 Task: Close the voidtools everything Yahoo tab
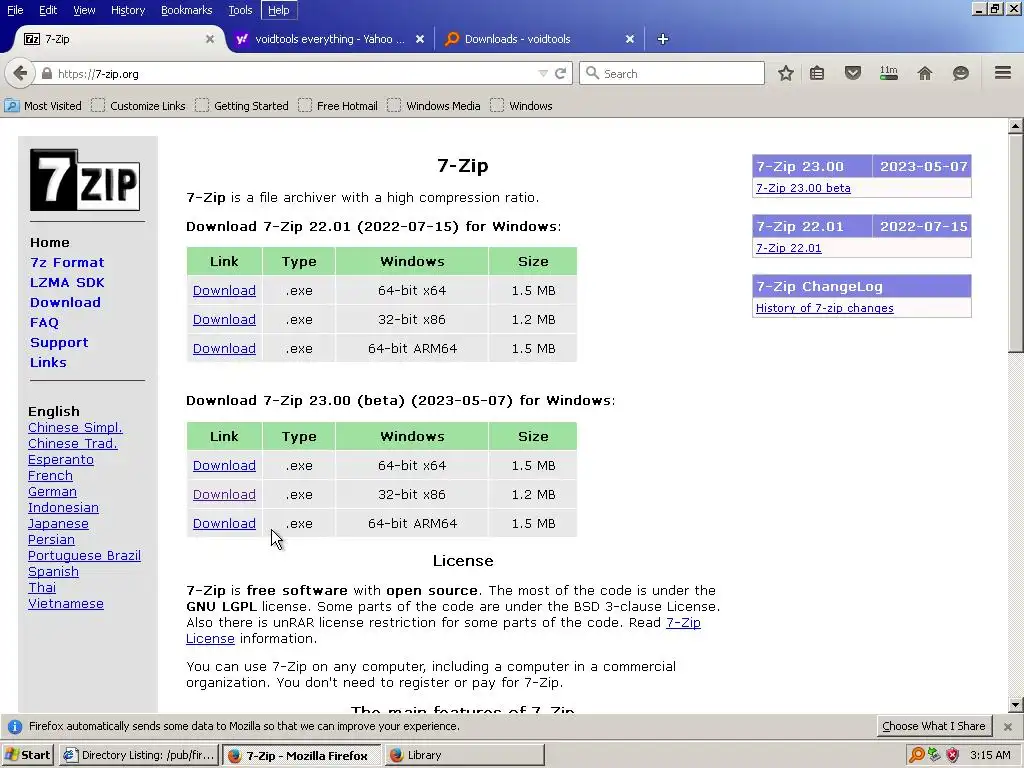tap(420, 39)
